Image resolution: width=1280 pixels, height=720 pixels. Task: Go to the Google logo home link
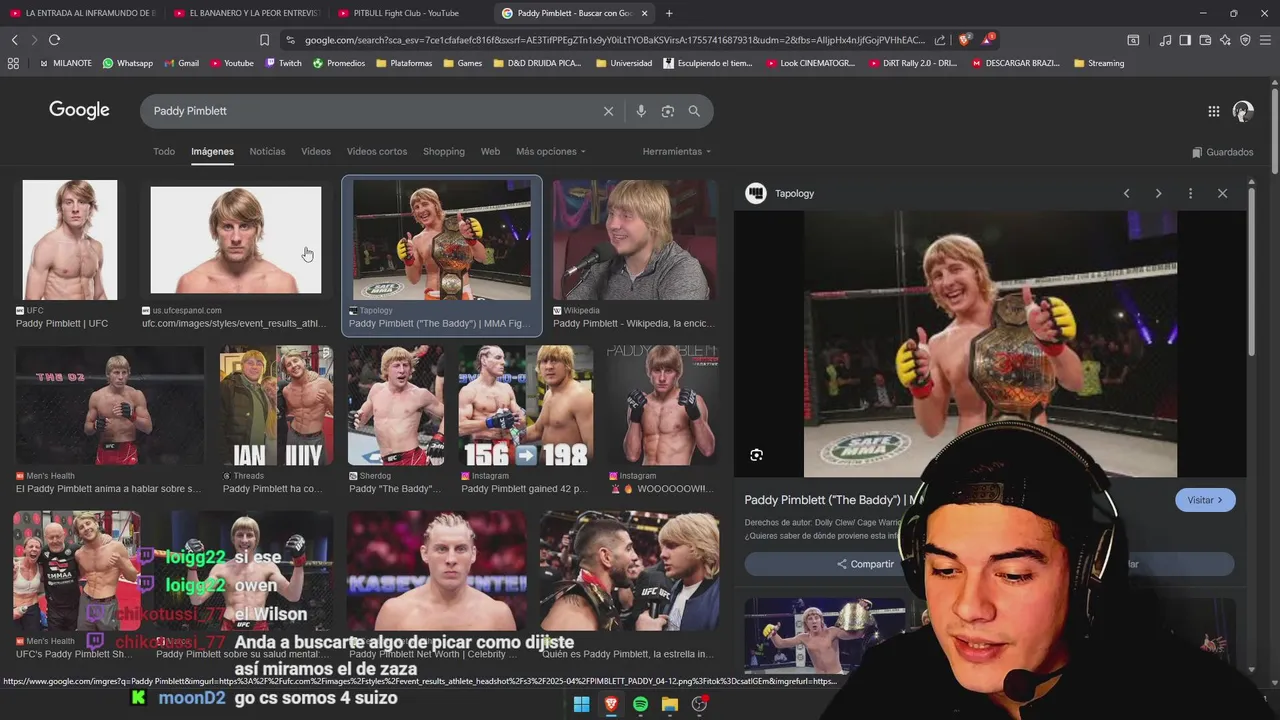point(79,110)
